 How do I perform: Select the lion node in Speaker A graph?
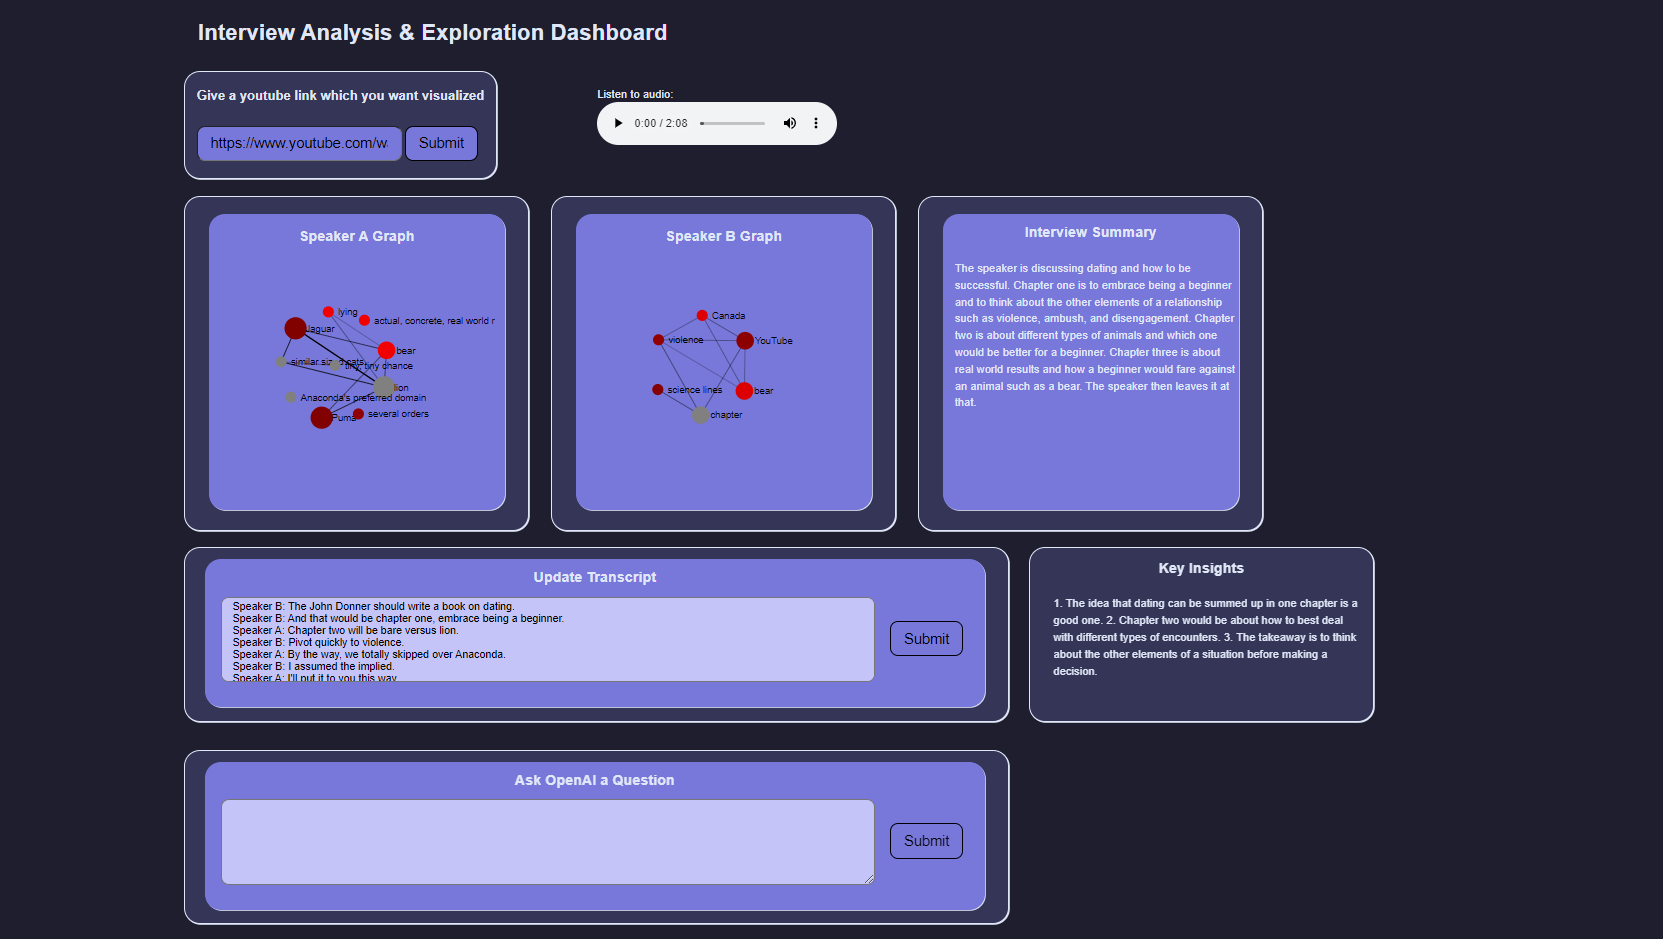coord(384,387)
